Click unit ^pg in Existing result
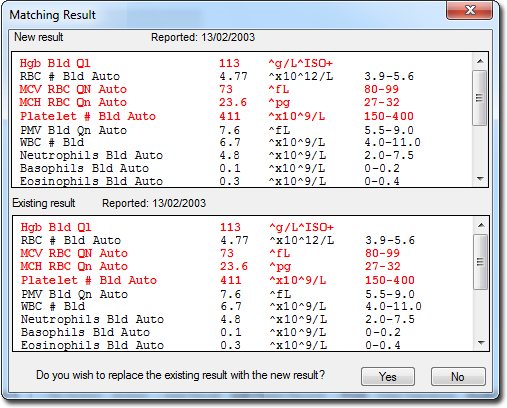The height and width of the screenshot is (408, 507). click(x=280, y=267)
